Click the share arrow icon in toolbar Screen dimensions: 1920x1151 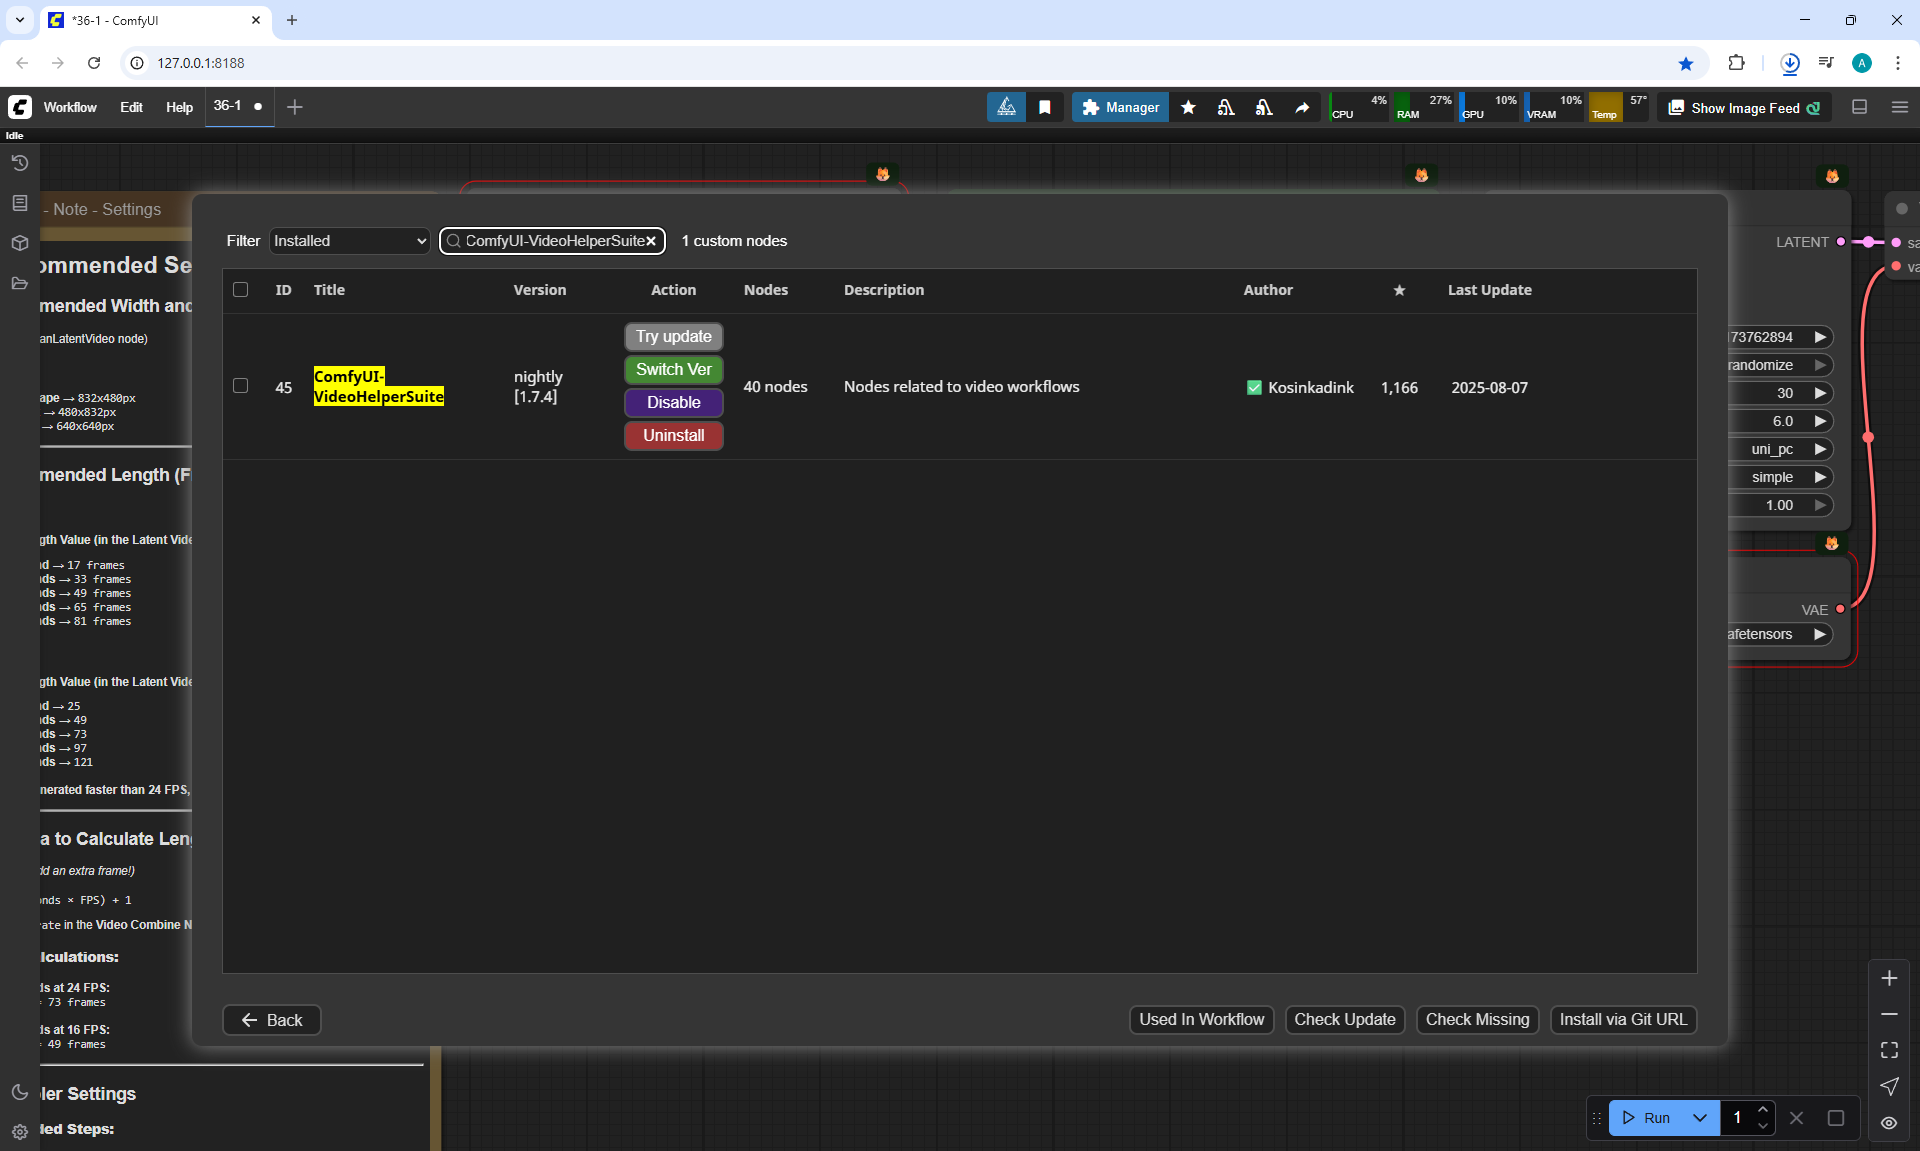(x=1302, y=107)
